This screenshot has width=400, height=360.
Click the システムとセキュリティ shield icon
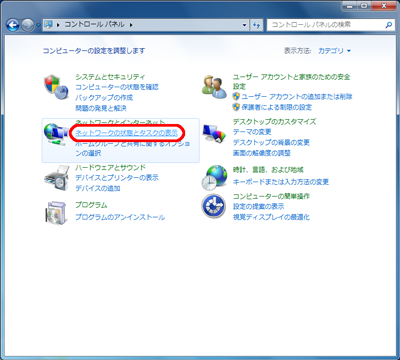pyautogui.click(x=56, y=87)
